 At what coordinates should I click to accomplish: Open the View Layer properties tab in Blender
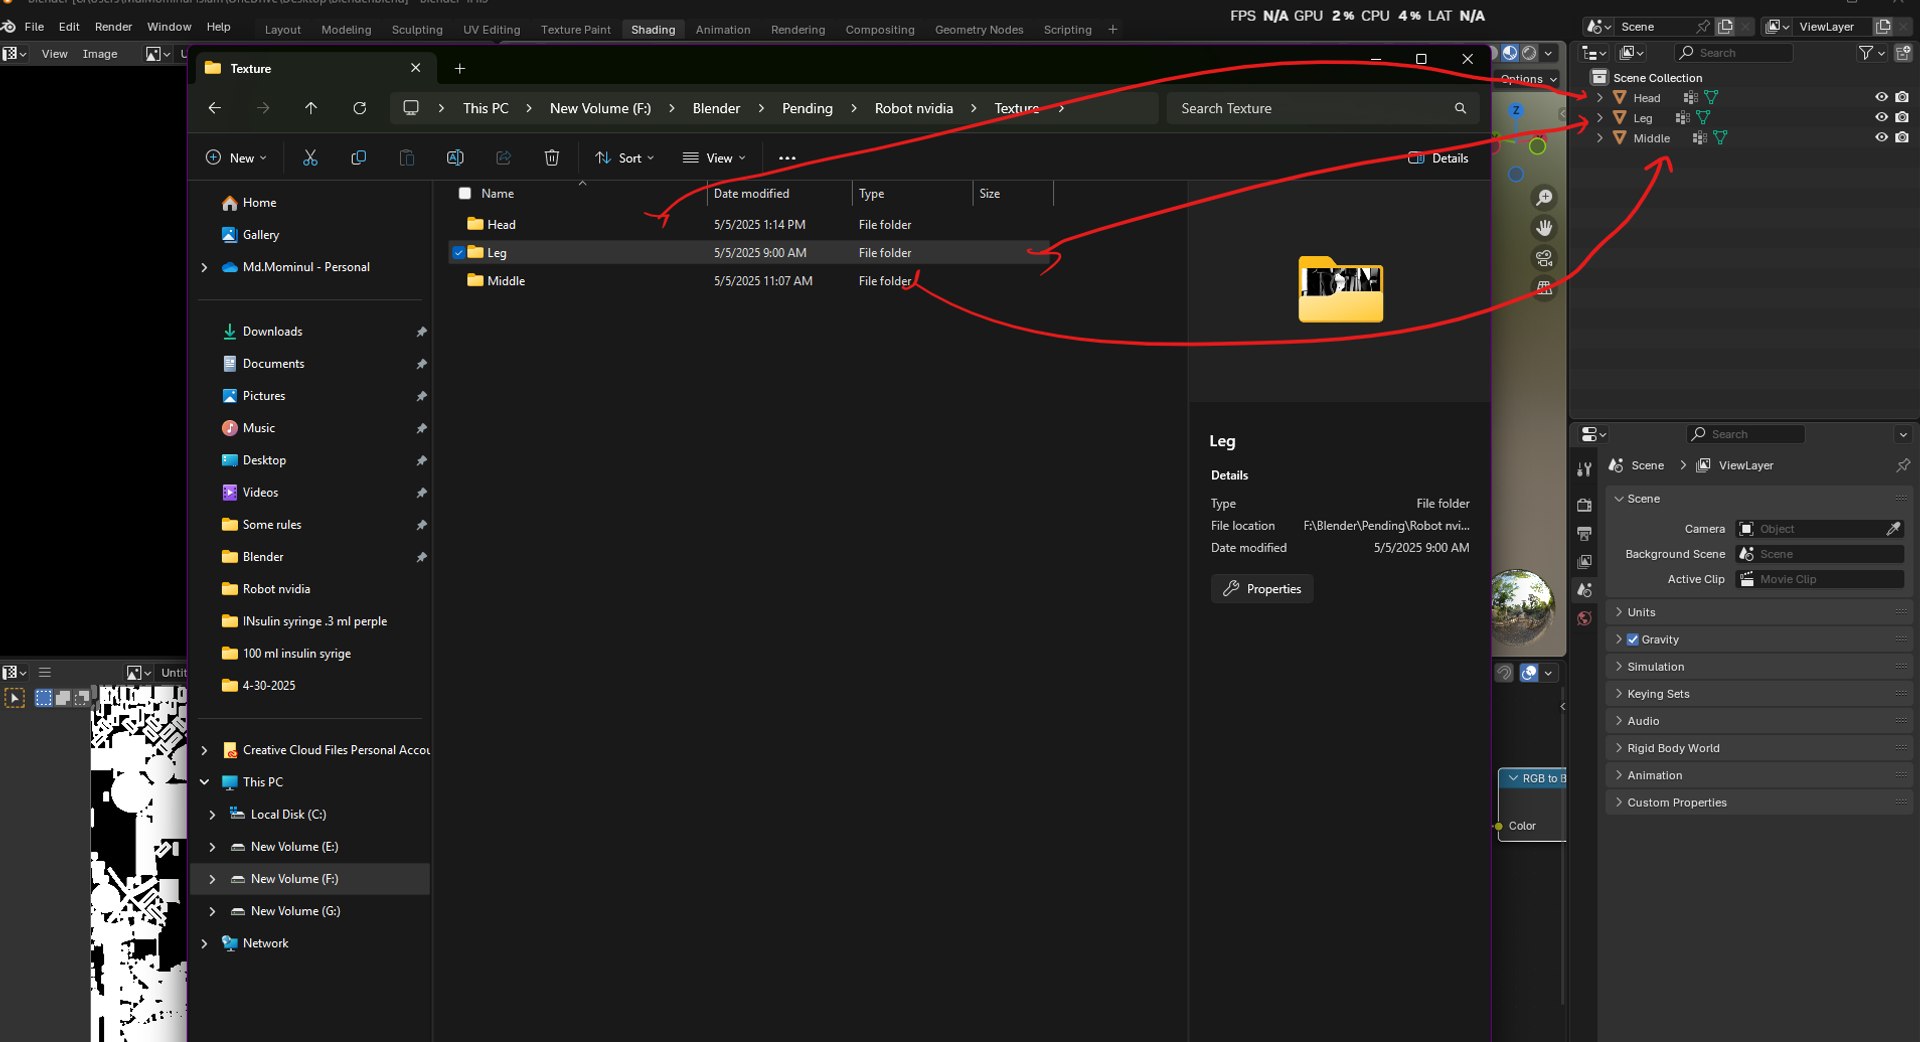click(1584, 562)
